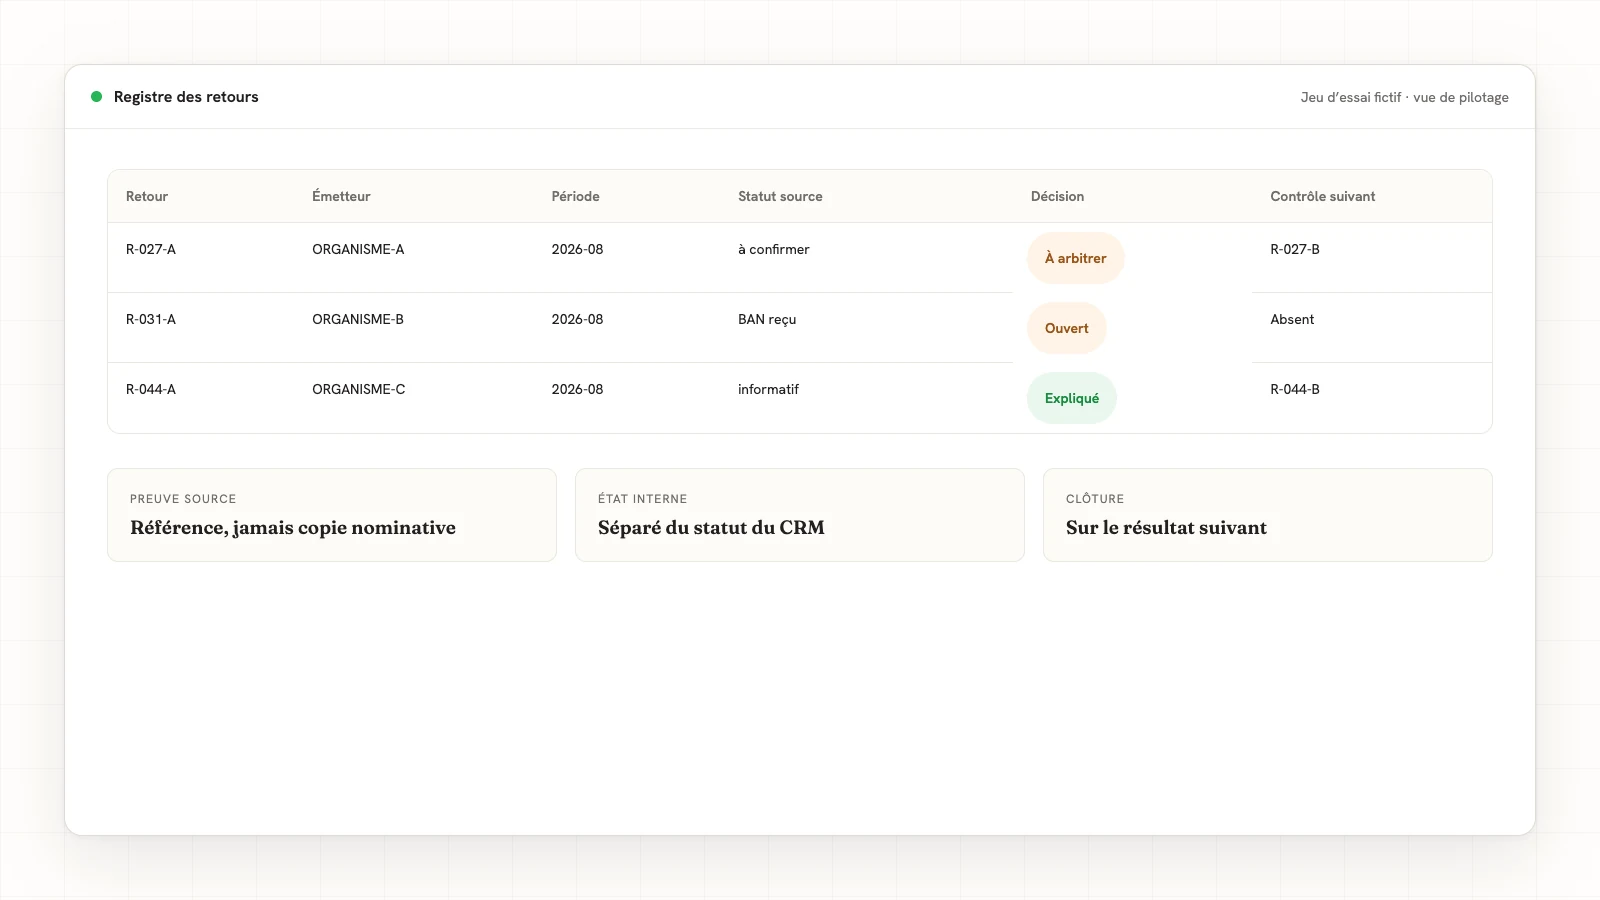Click the Statut source column header

pyautogui.click(x=780, y=196)
